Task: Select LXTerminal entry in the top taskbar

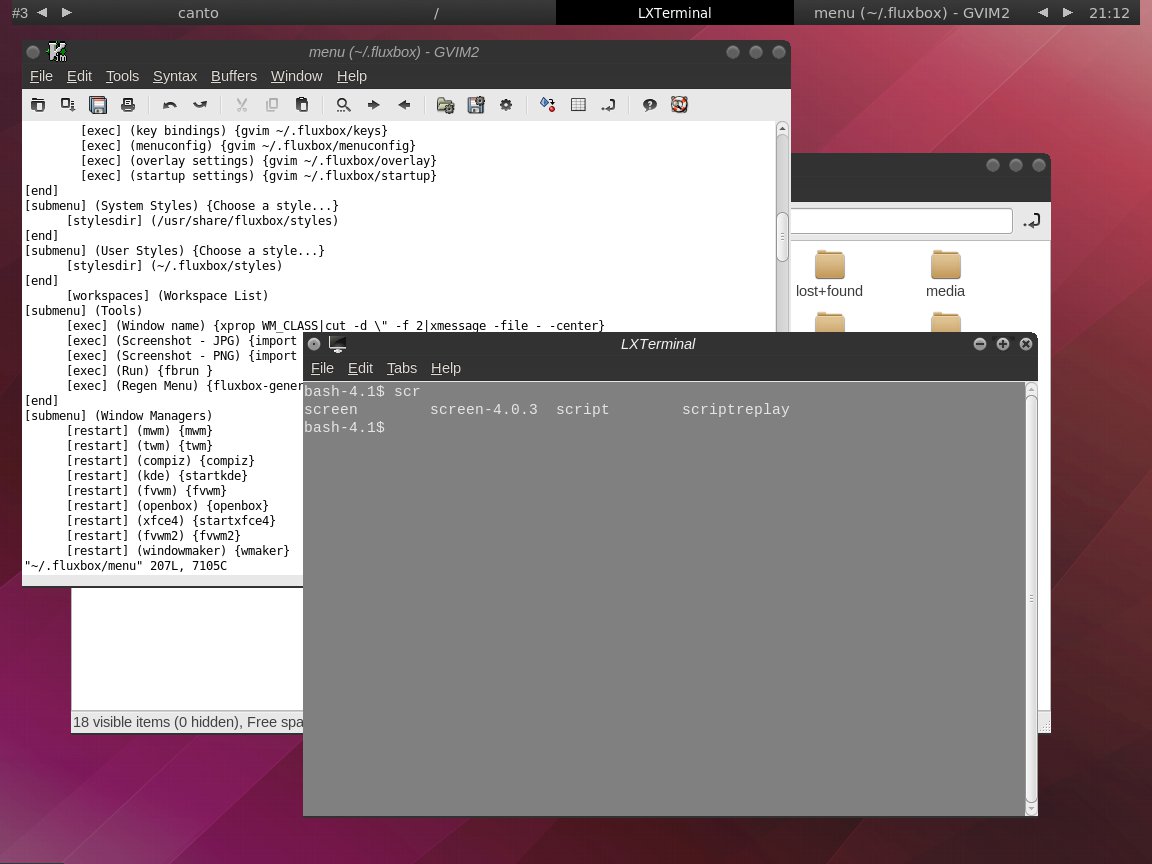Action: click(674, 12)
